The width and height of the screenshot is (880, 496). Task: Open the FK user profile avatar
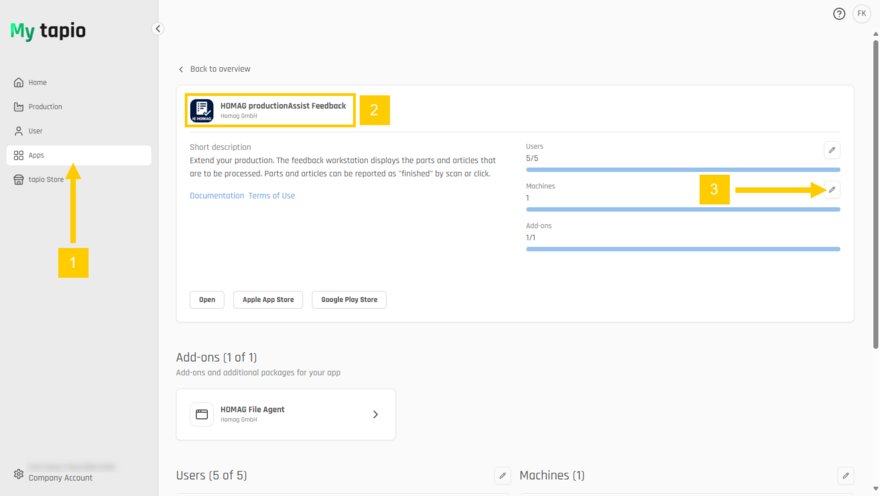861,13
